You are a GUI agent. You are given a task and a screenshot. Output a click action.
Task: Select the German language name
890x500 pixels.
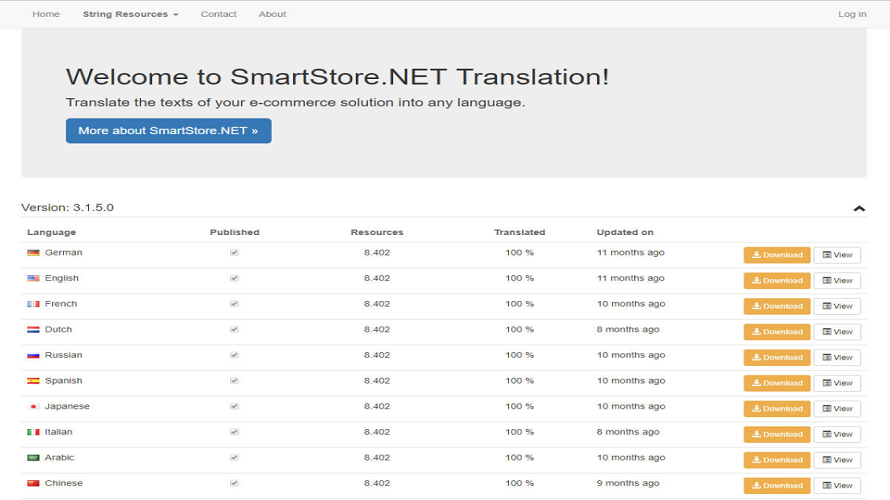[64, 253]
